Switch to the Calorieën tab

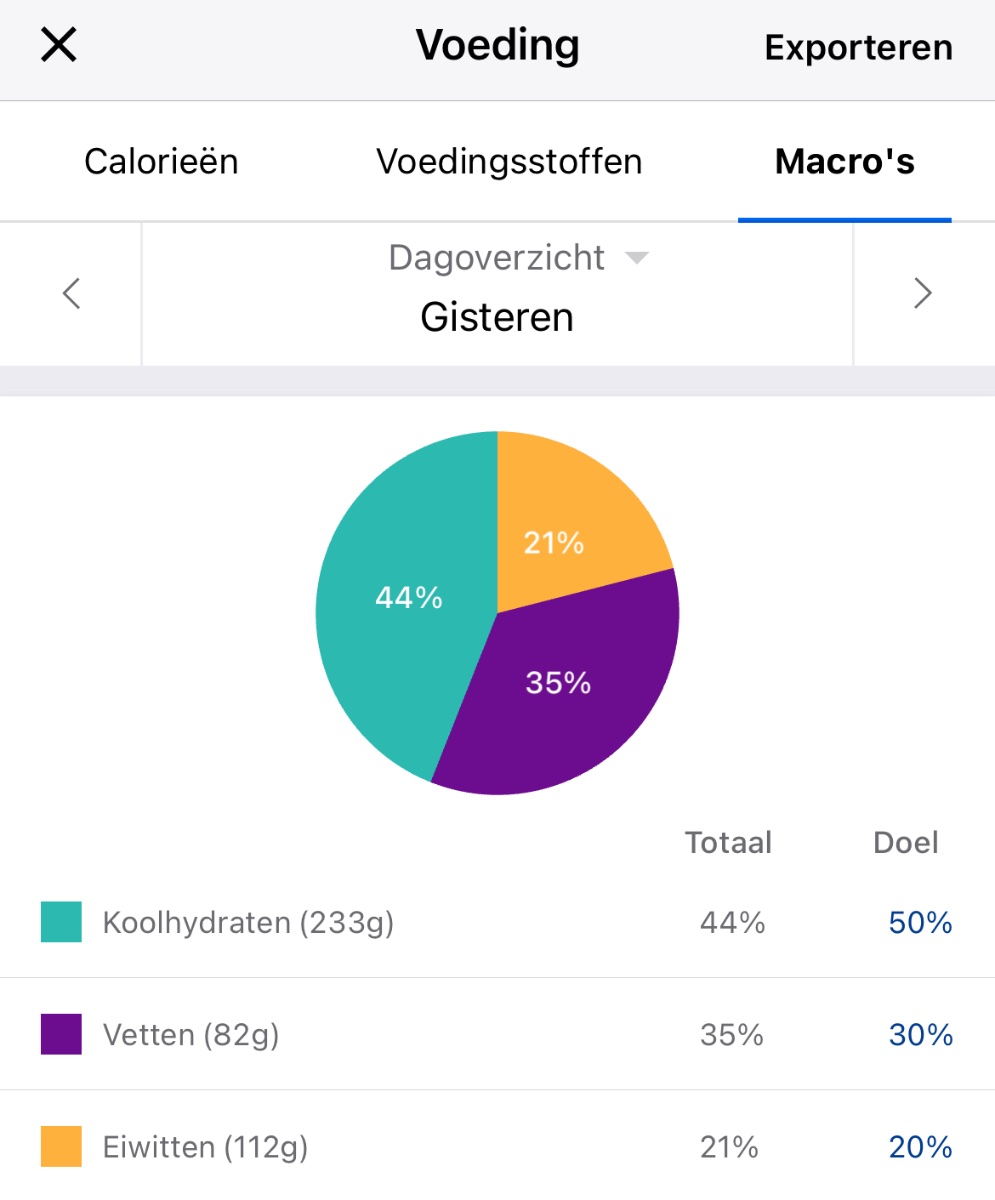[x=161, y=161]
